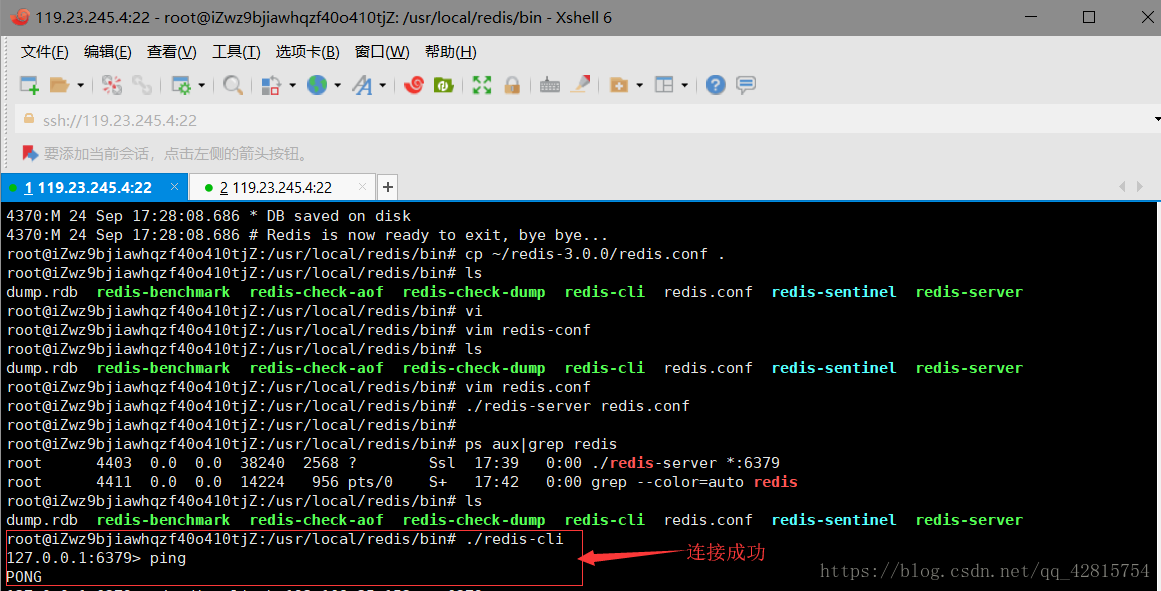Open the 选项卡(B) menu
The width and height of the screenshot is (1161, 591).
(x=307, y=52)
